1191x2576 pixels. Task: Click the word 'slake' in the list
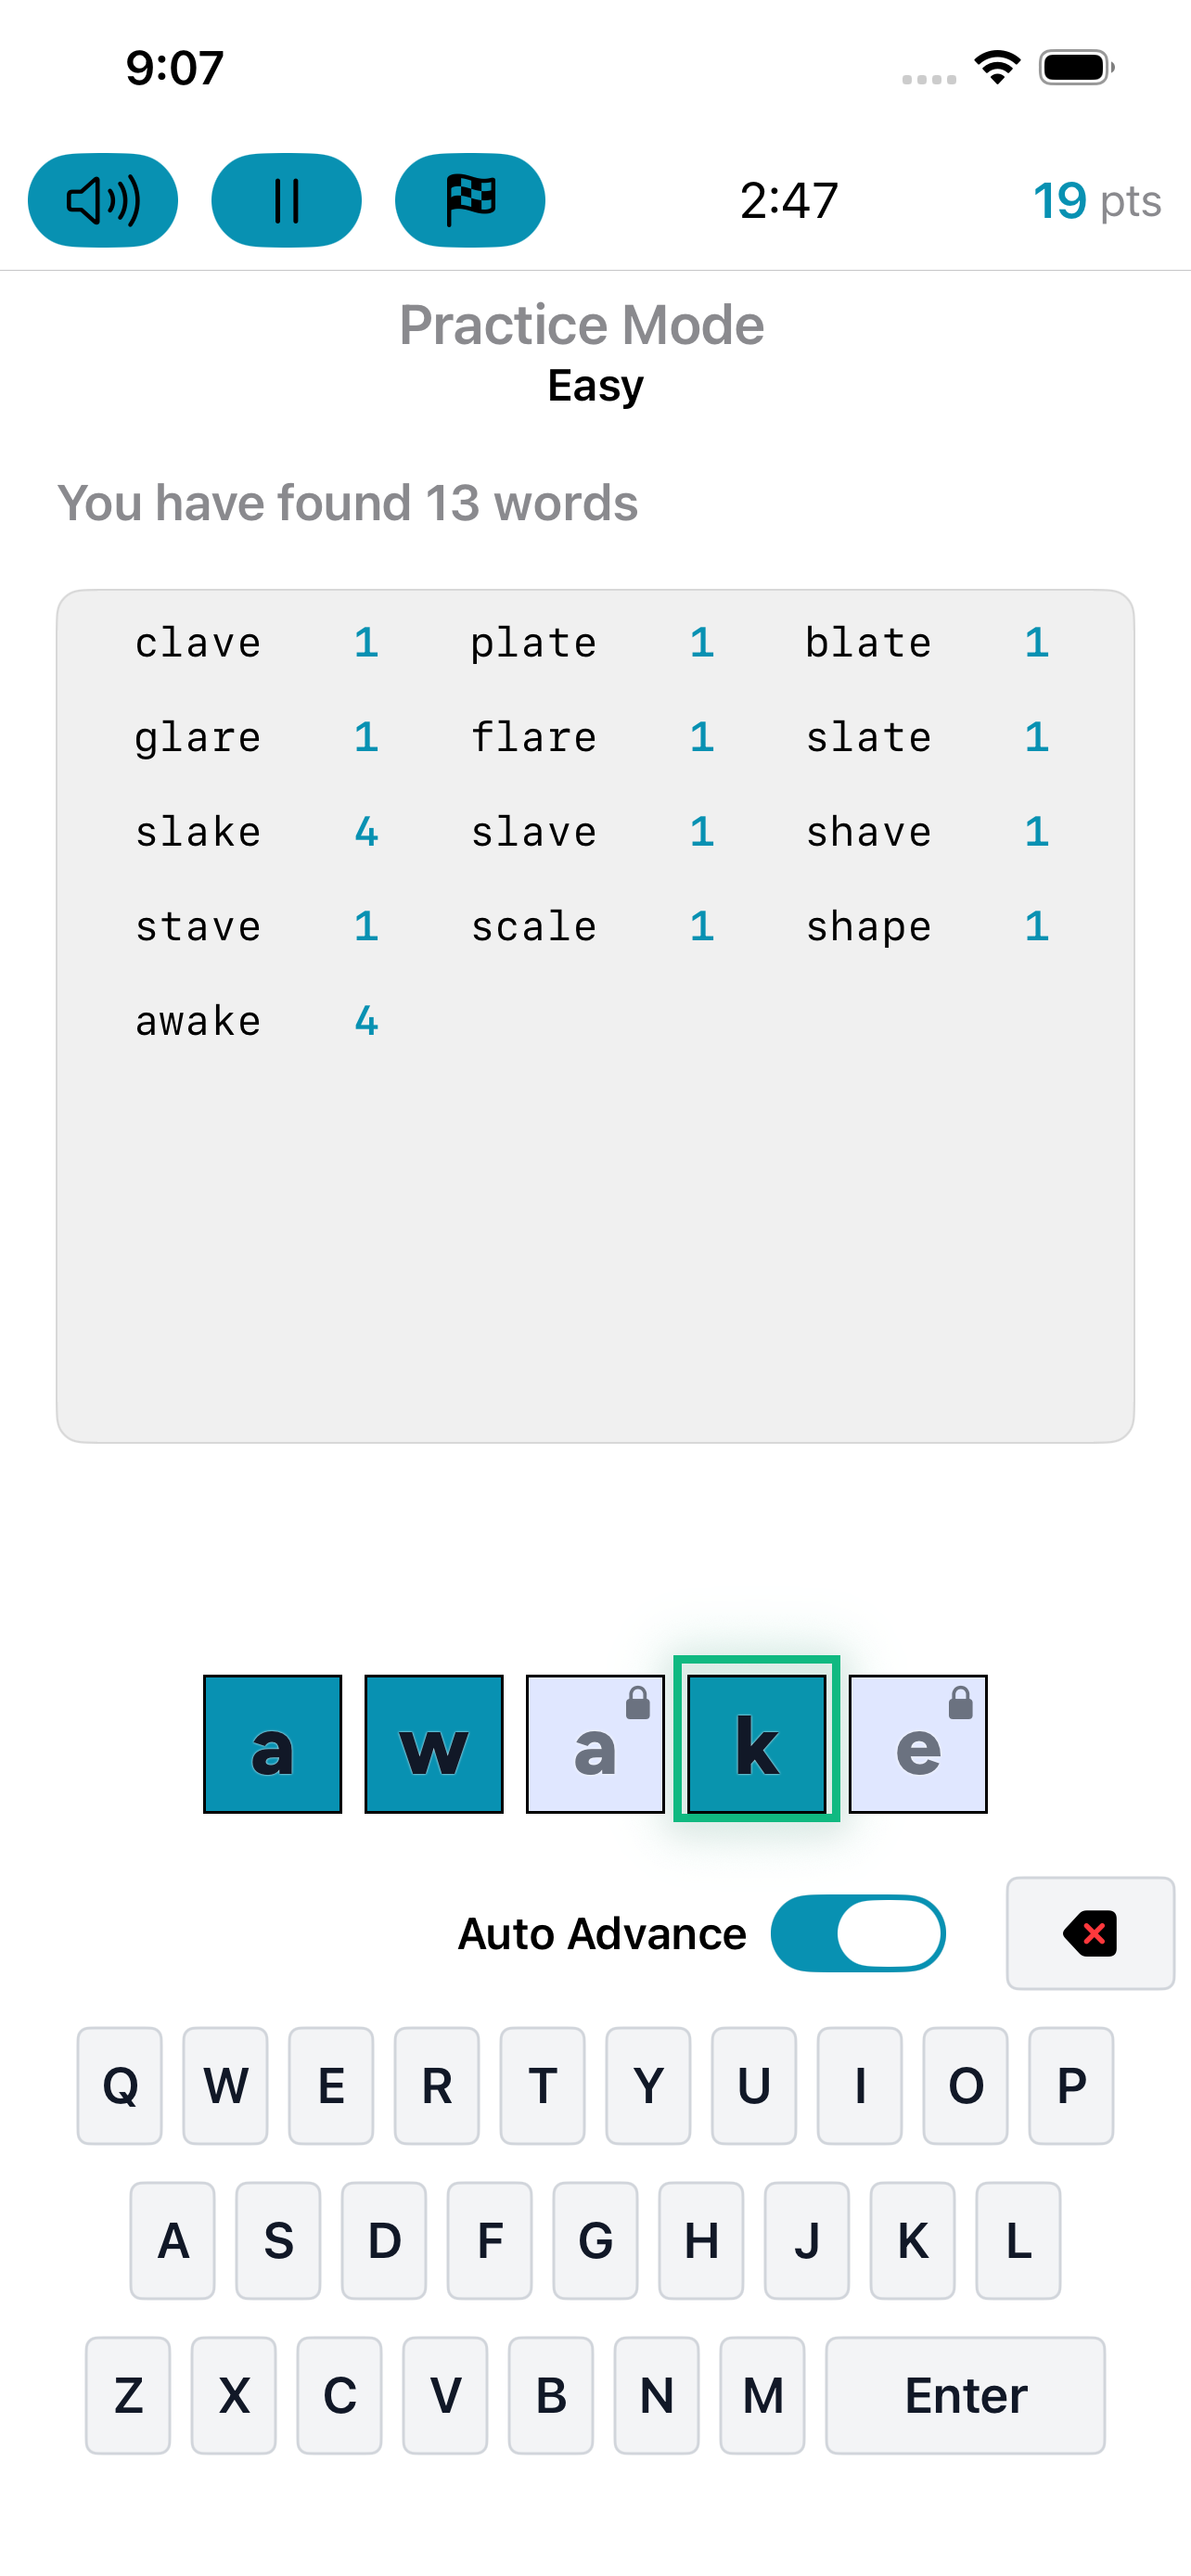click(x=197, y=831)
